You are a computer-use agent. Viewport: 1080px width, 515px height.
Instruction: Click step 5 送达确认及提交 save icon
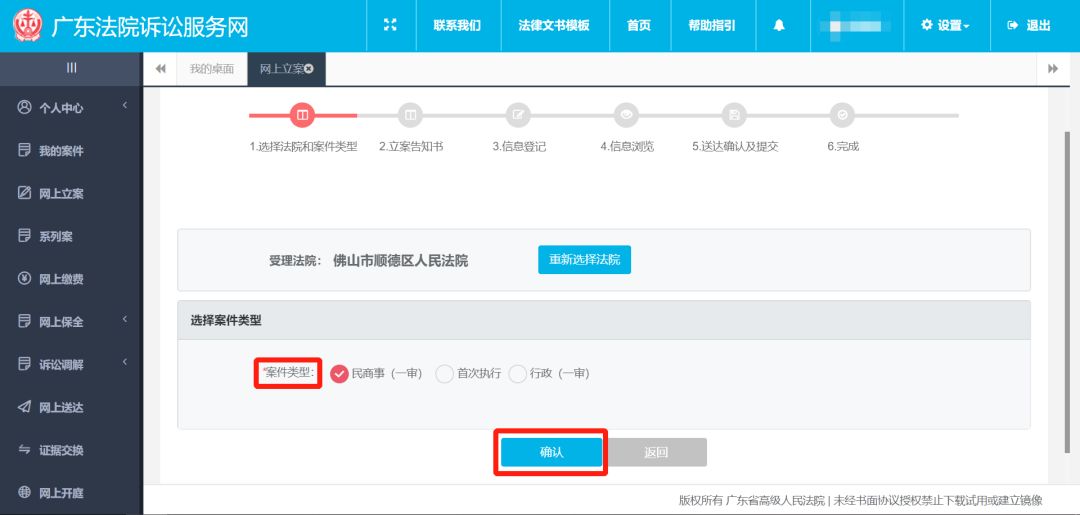tap(734, 115)
